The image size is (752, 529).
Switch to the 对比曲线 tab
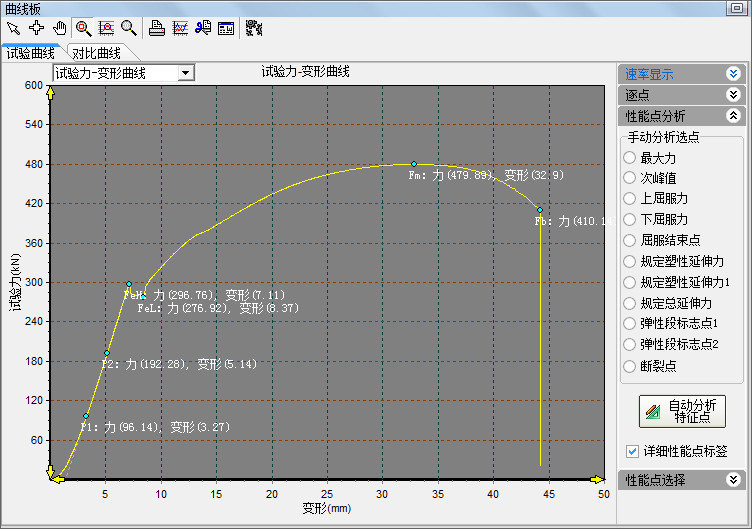[96, 53]
